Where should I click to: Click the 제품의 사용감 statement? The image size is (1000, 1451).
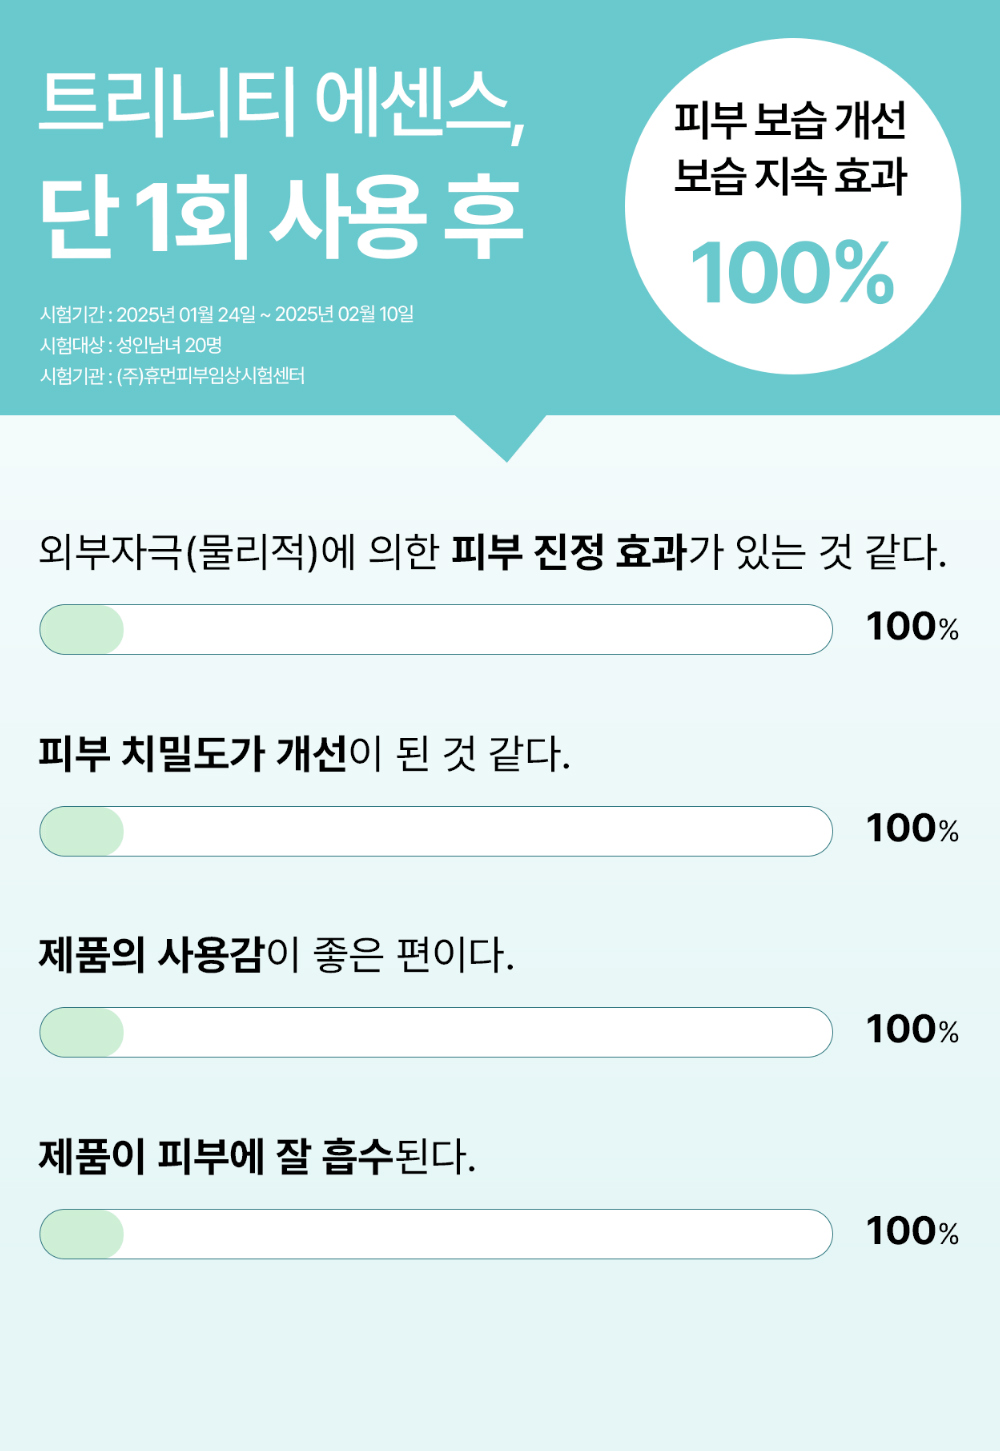click(276, 954)
